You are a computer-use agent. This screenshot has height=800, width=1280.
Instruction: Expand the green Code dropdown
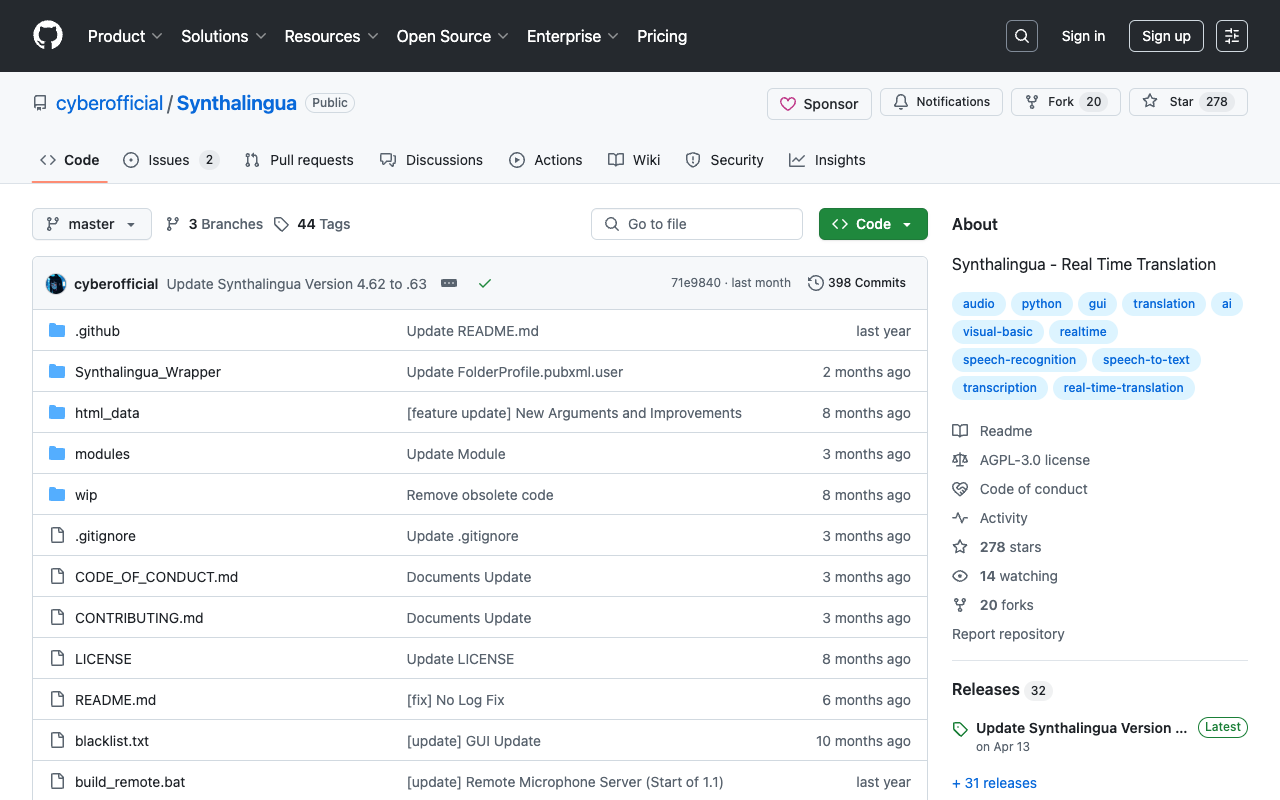(x=872, y=224)
